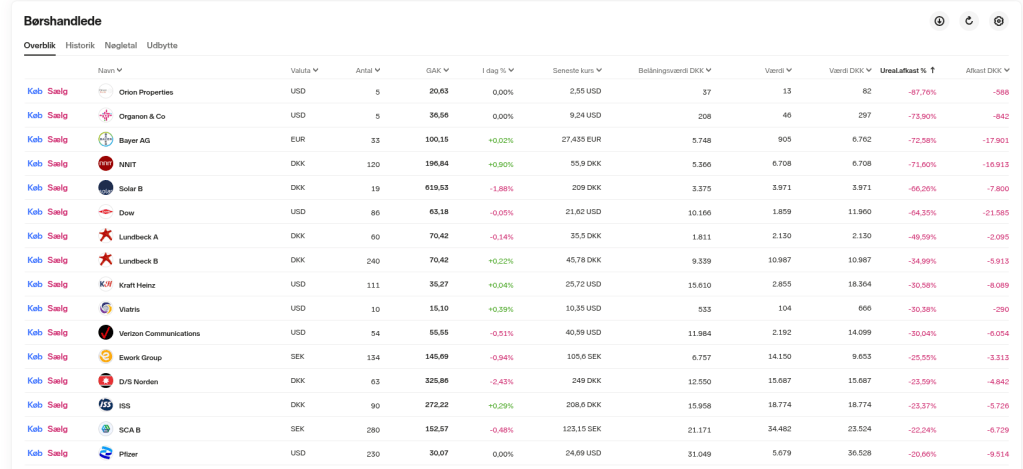Click the Verizon Communications logo icon
Screen dimensions: 1023x469
tap(106, 333)
